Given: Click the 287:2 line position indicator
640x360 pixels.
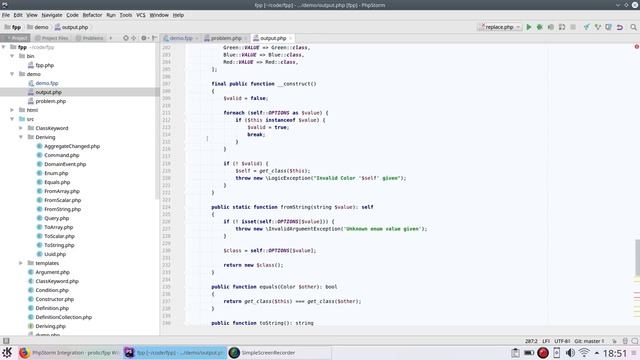Looking at the screenshot, I should pos(531,341).
